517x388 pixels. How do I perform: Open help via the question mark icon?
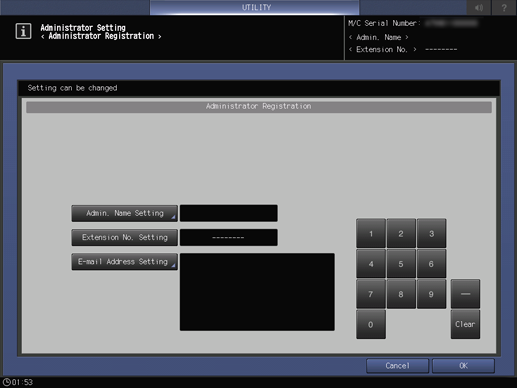click(x=504, y=7)
